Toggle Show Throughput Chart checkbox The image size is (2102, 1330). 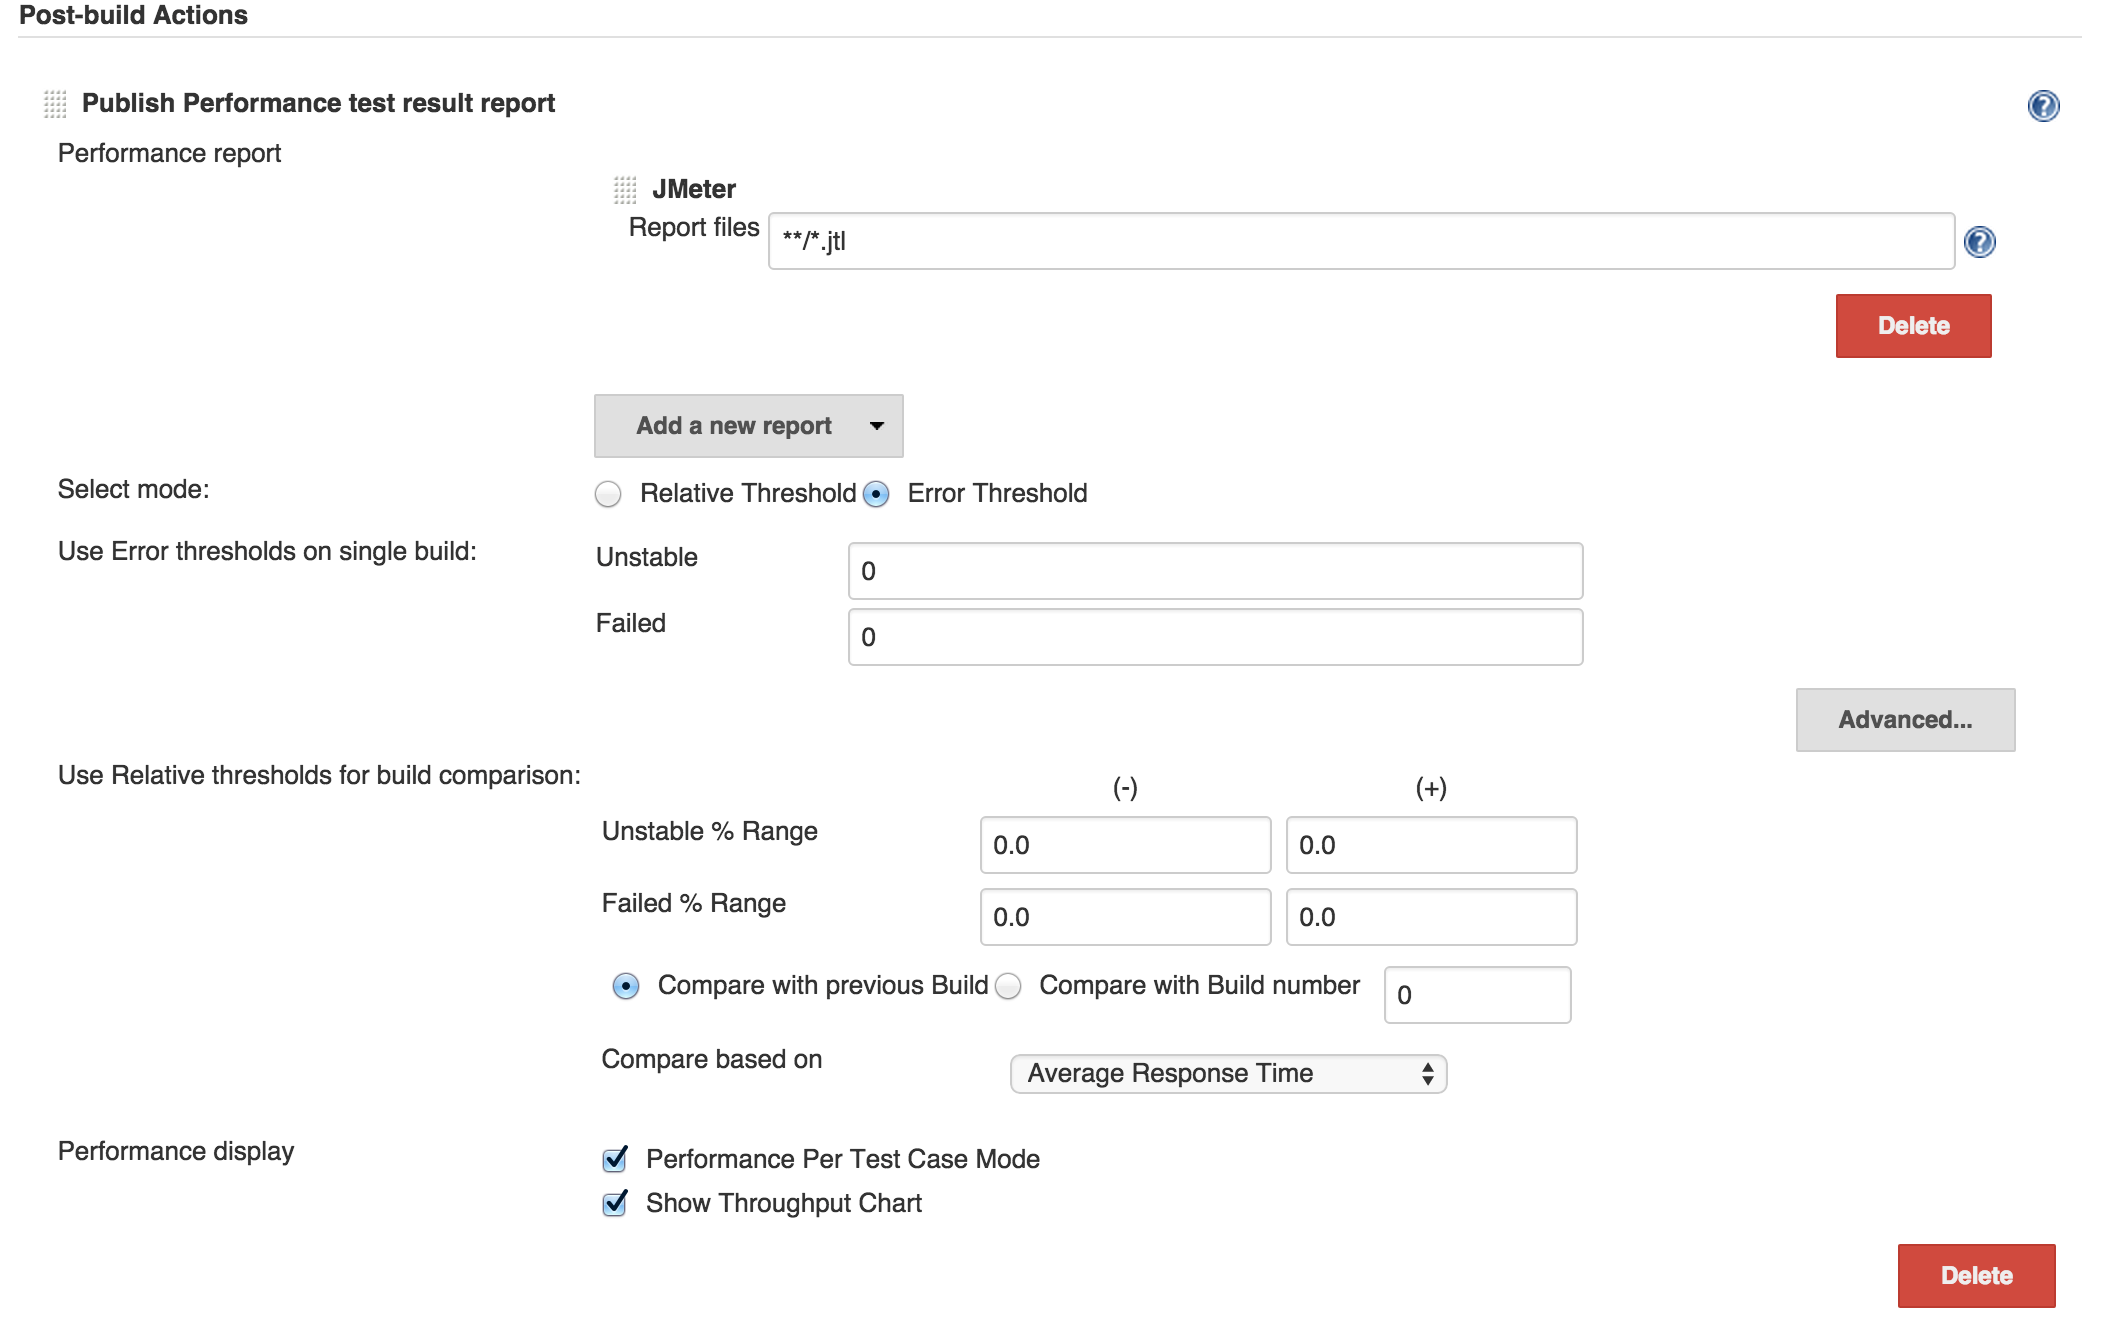[x=615, y=1203]
